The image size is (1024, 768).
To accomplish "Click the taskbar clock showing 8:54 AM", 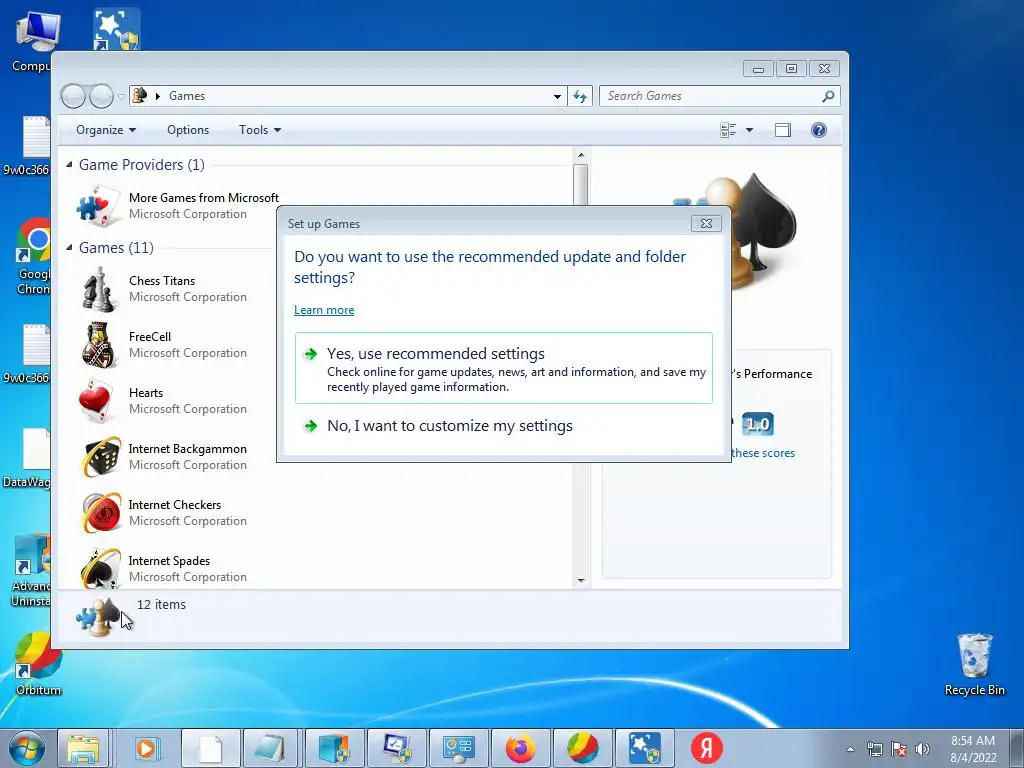I will (x=973, y=749).
